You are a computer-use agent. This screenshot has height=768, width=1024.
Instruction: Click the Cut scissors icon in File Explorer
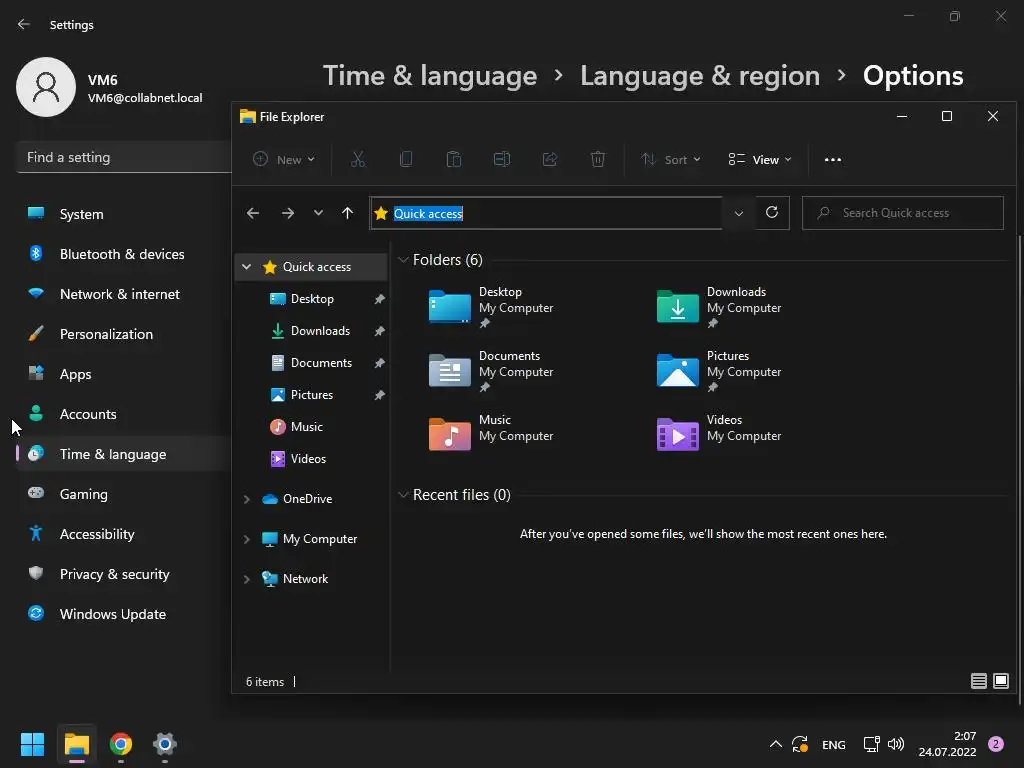(x=358, y=159)
